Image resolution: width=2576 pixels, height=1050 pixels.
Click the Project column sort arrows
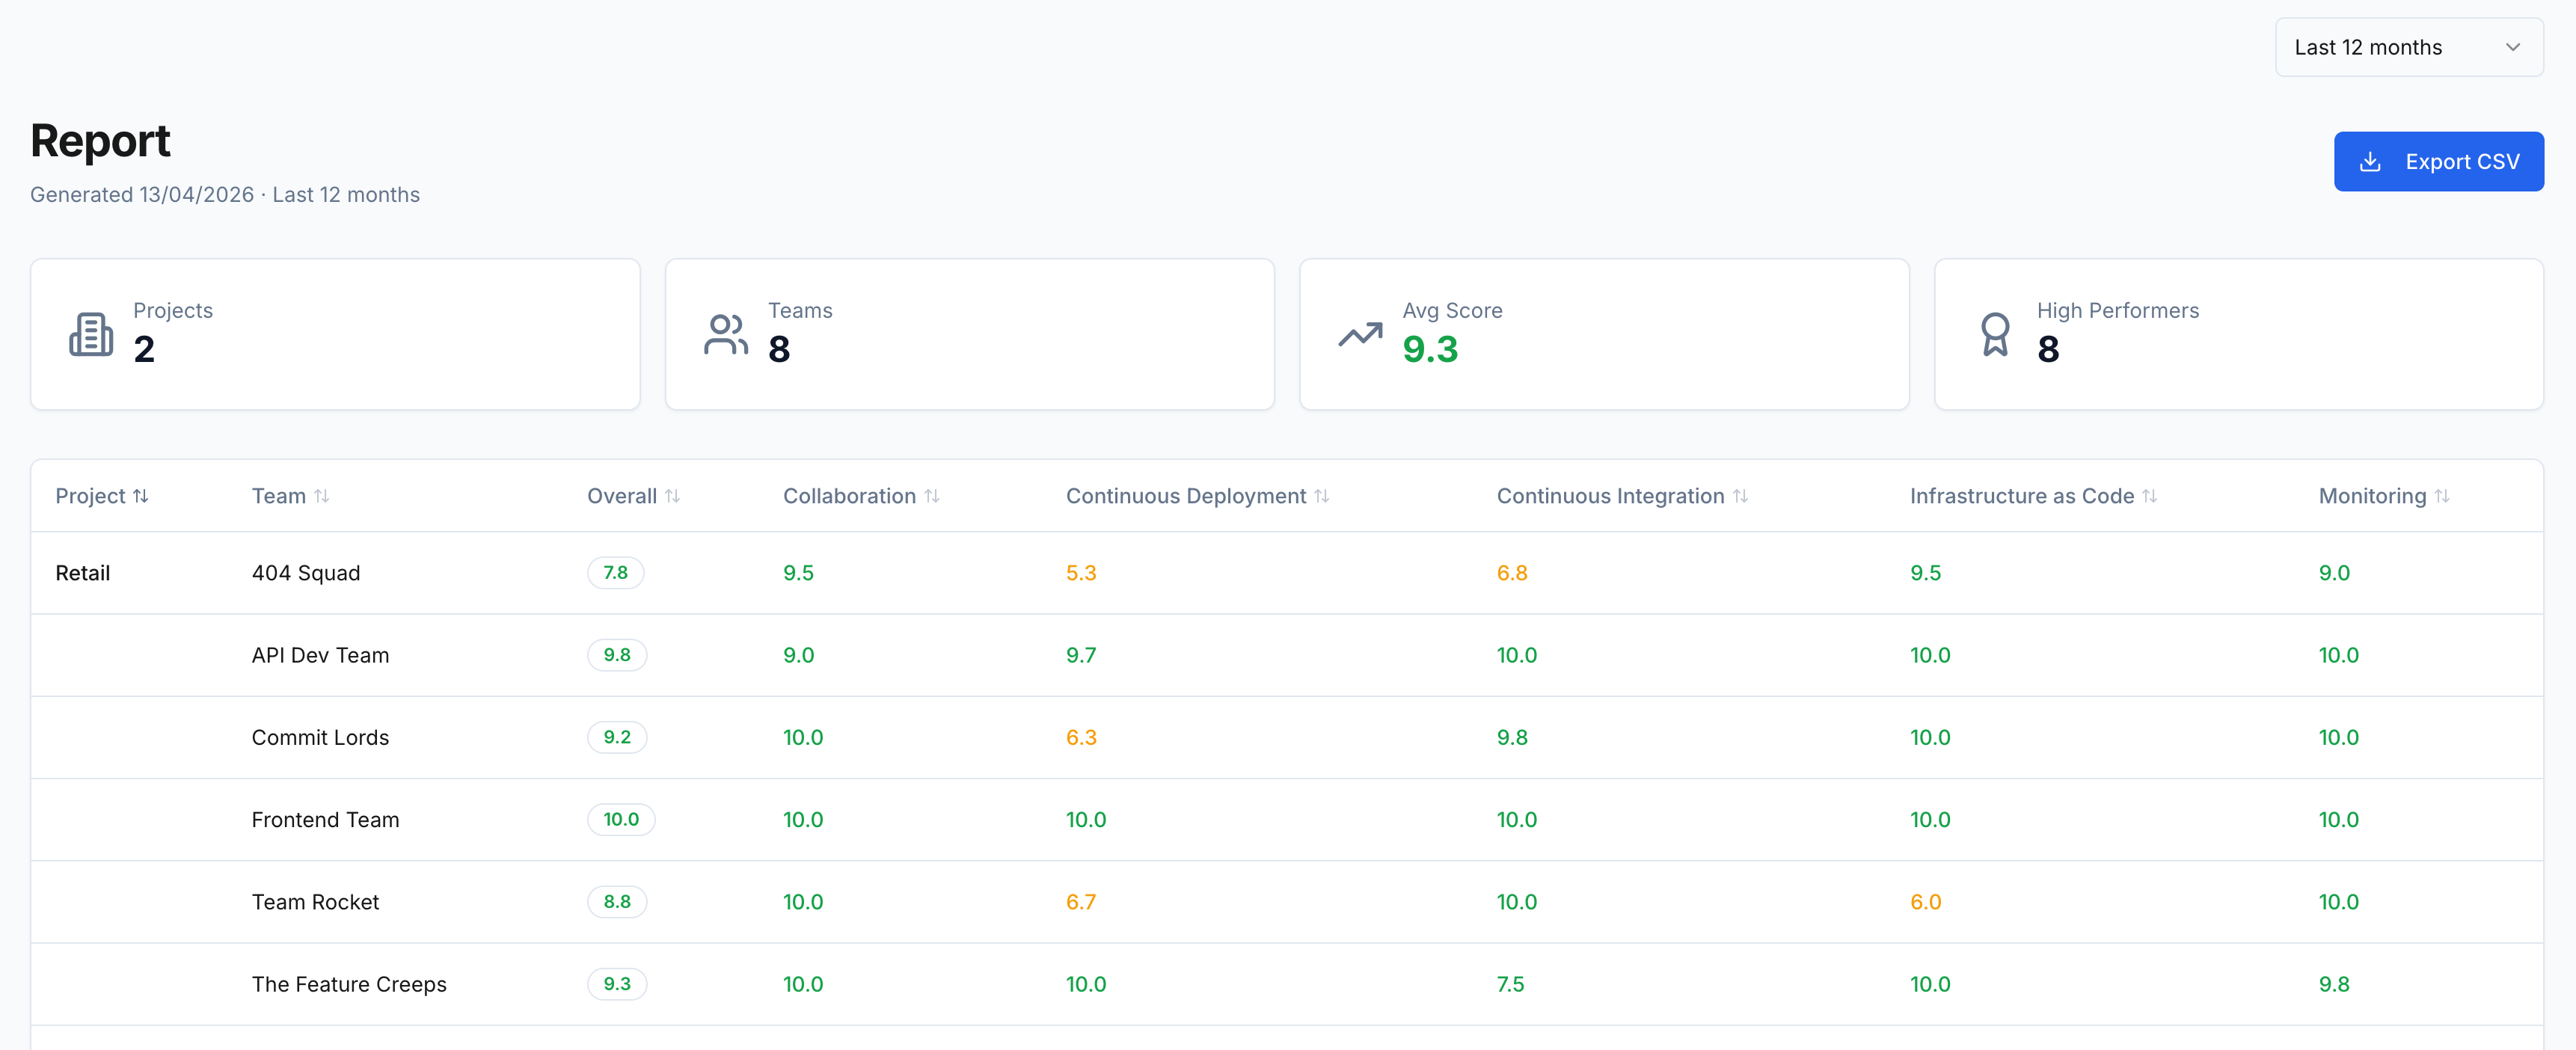click(141, 496)
